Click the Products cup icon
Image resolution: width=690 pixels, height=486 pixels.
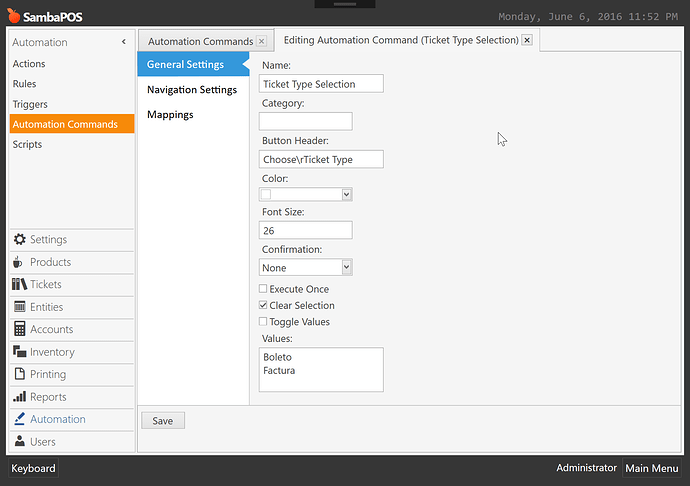point(18,262)
